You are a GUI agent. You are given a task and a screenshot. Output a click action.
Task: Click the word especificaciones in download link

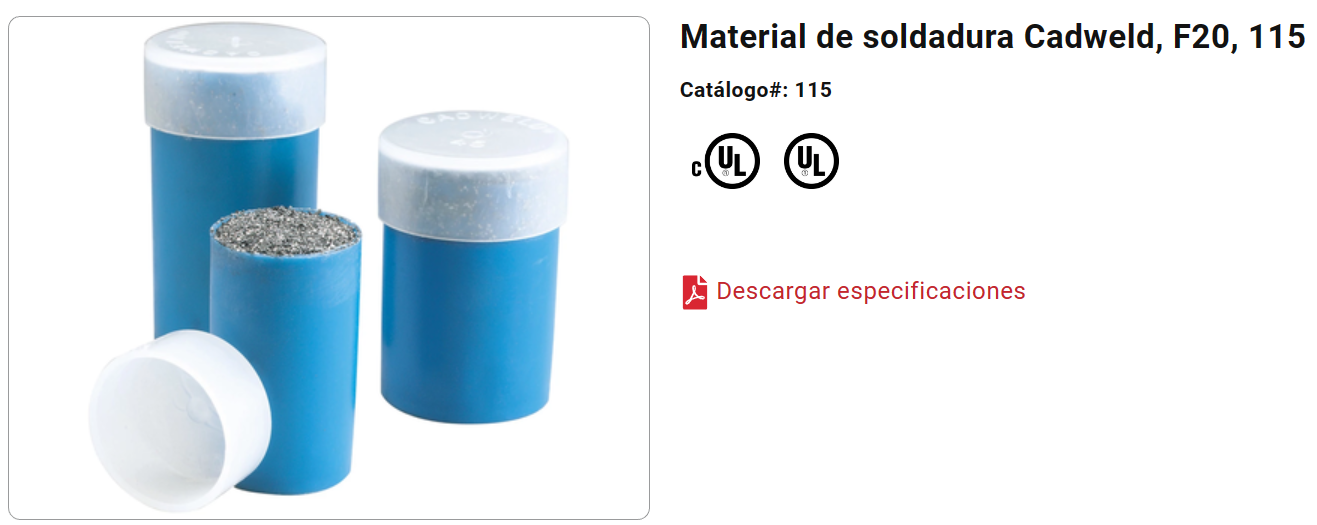(x=931, y=292)
